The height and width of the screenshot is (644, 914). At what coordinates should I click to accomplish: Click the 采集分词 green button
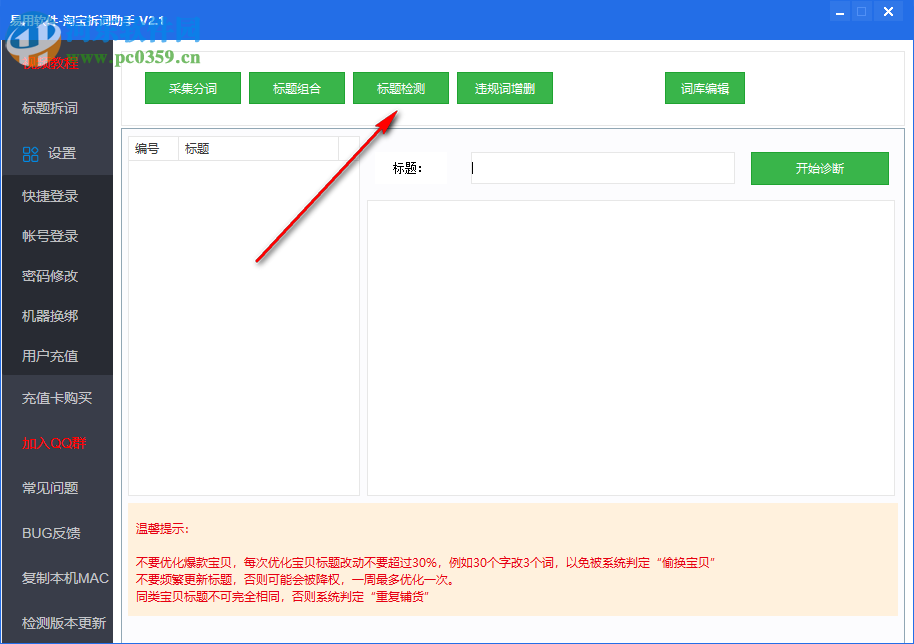[x=192, y=88]
